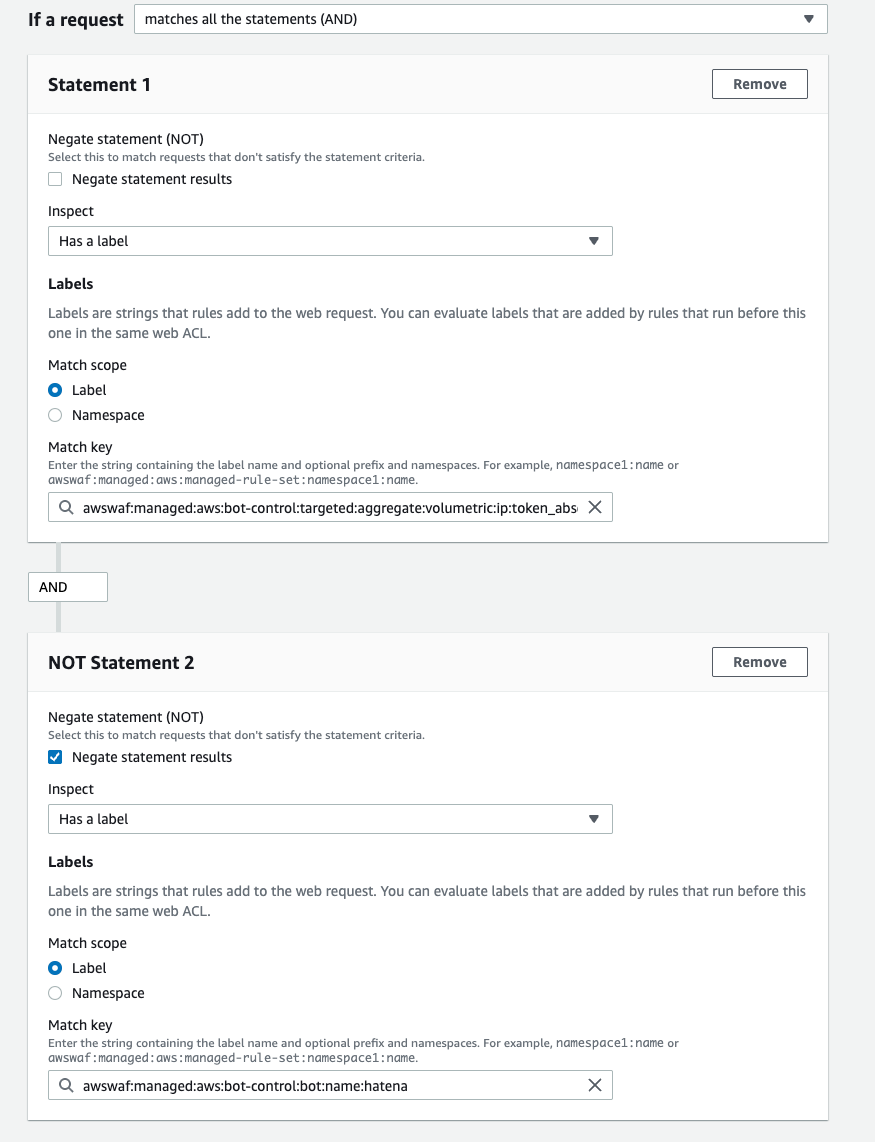Expand Inspect dropdown in NOT Statement 2
875x1142 pixels.
[330, 819]
